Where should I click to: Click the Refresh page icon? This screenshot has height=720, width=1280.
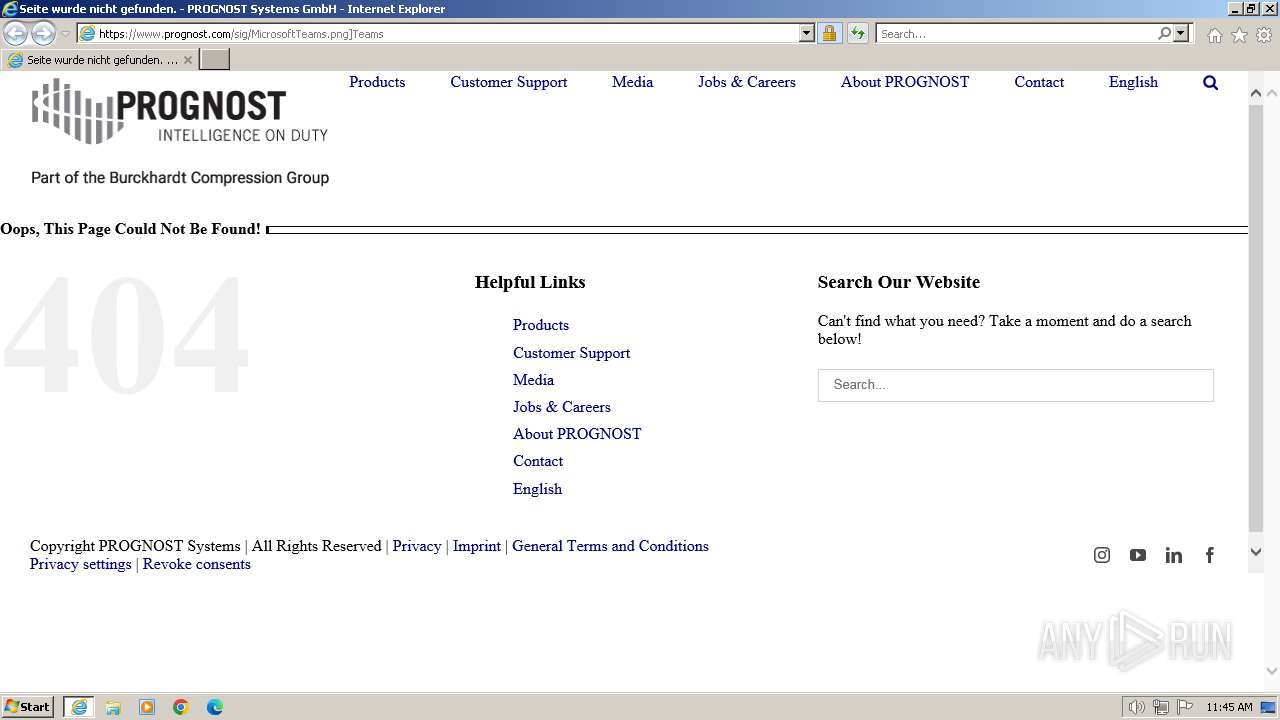858,34
